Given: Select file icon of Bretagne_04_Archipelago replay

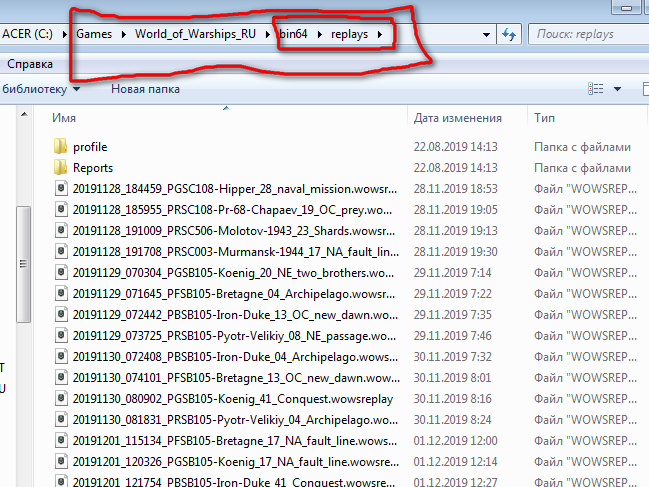Looking at the screenshot, I should (61, 293).
